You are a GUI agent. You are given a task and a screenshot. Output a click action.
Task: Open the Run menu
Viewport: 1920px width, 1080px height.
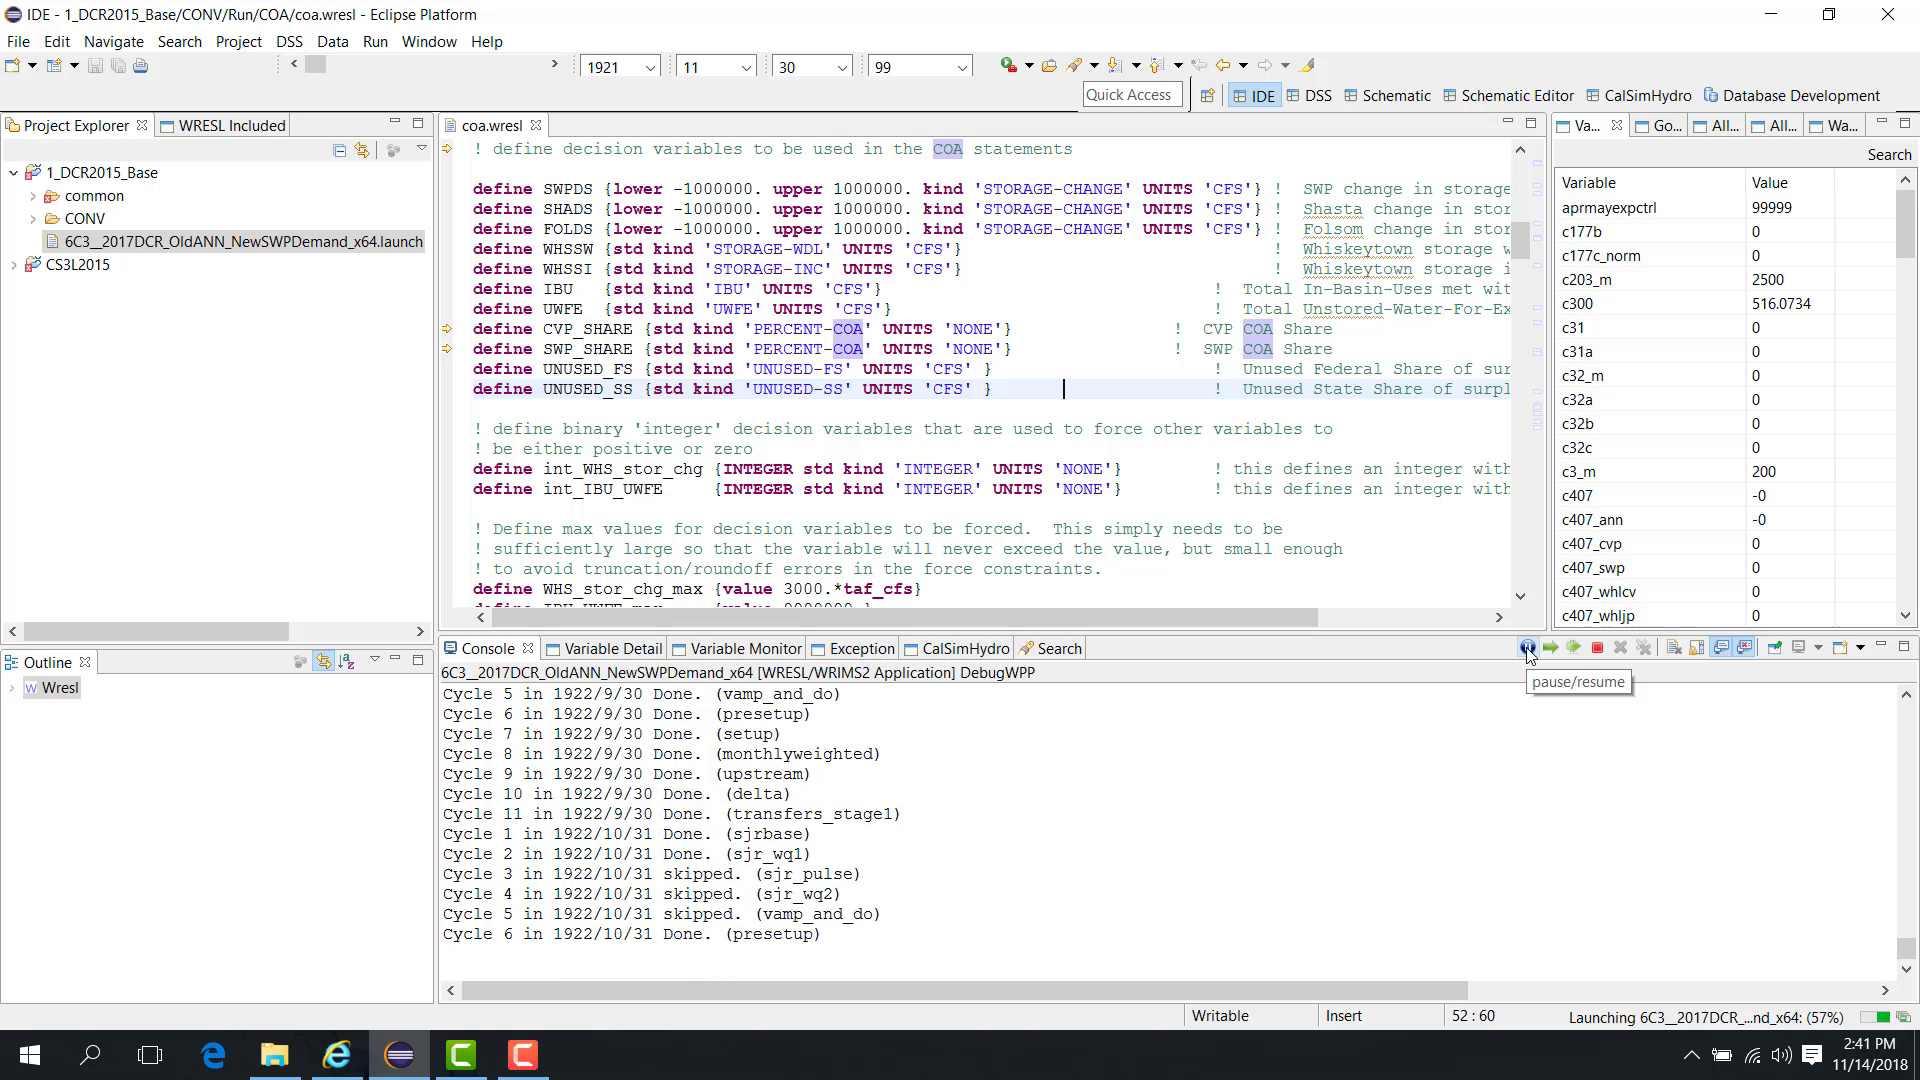(375, 41)
